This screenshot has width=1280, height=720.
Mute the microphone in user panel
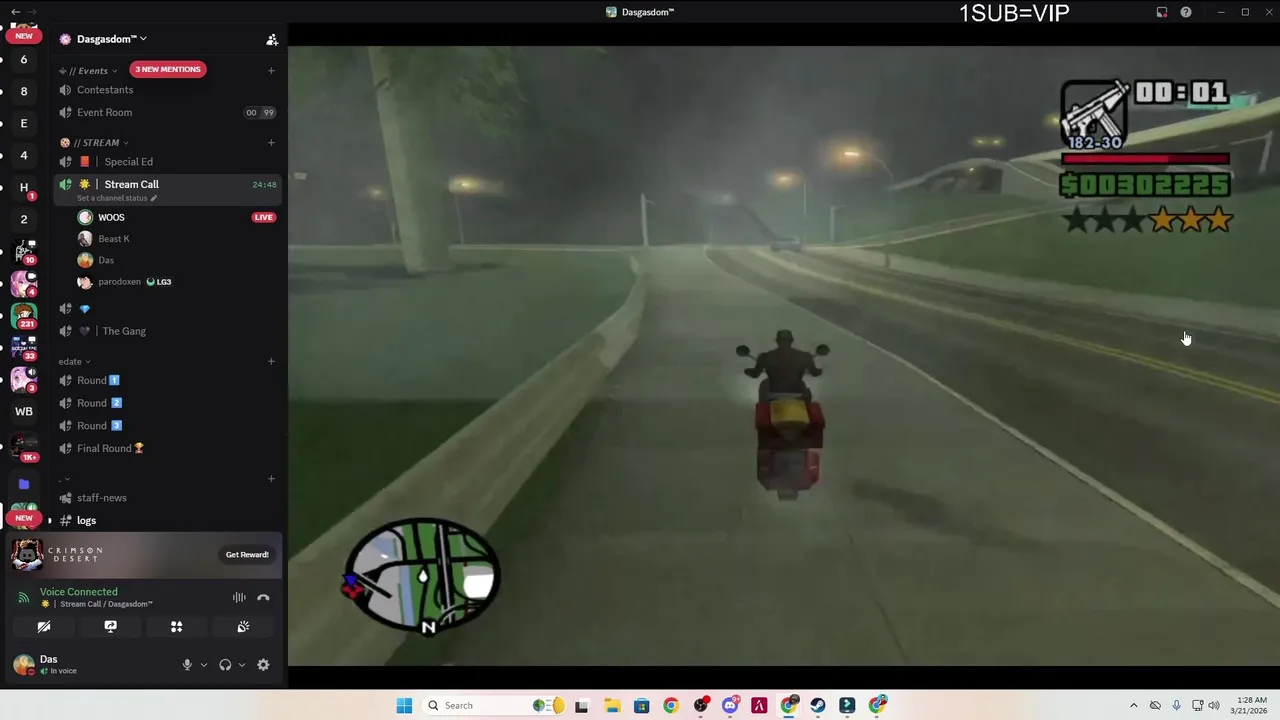coord(187,665)
